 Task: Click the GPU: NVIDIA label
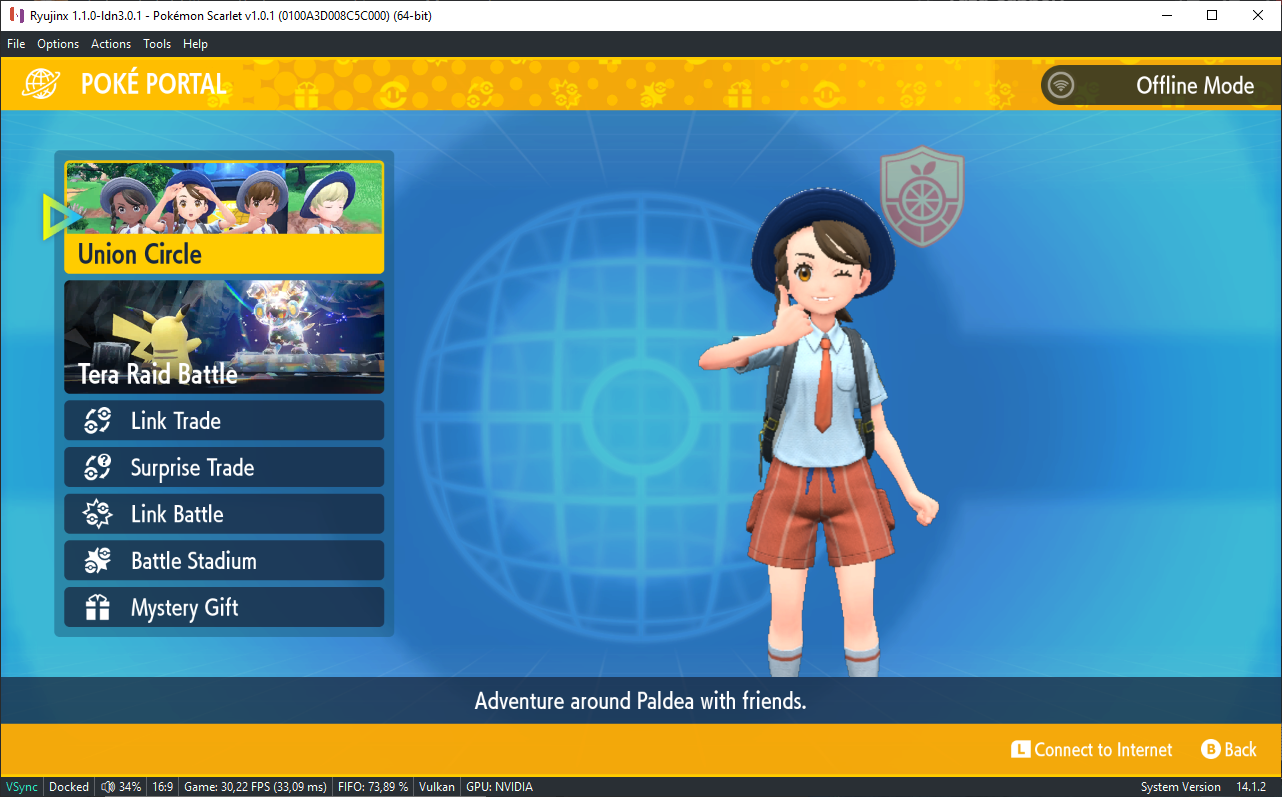[499, 787]
